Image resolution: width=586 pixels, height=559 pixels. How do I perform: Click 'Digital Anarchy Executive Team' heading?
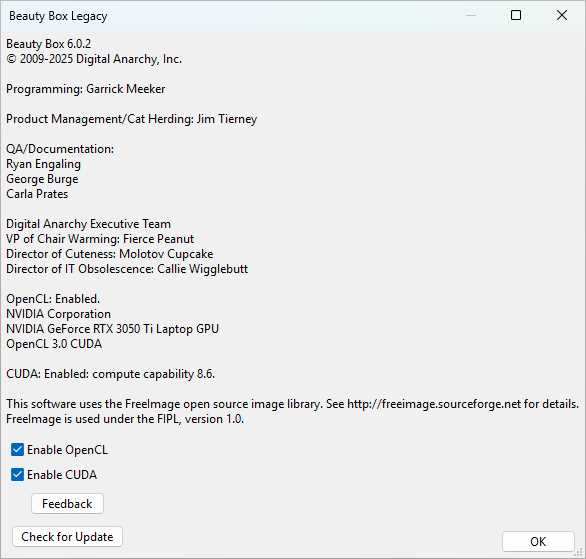(89, 224)
